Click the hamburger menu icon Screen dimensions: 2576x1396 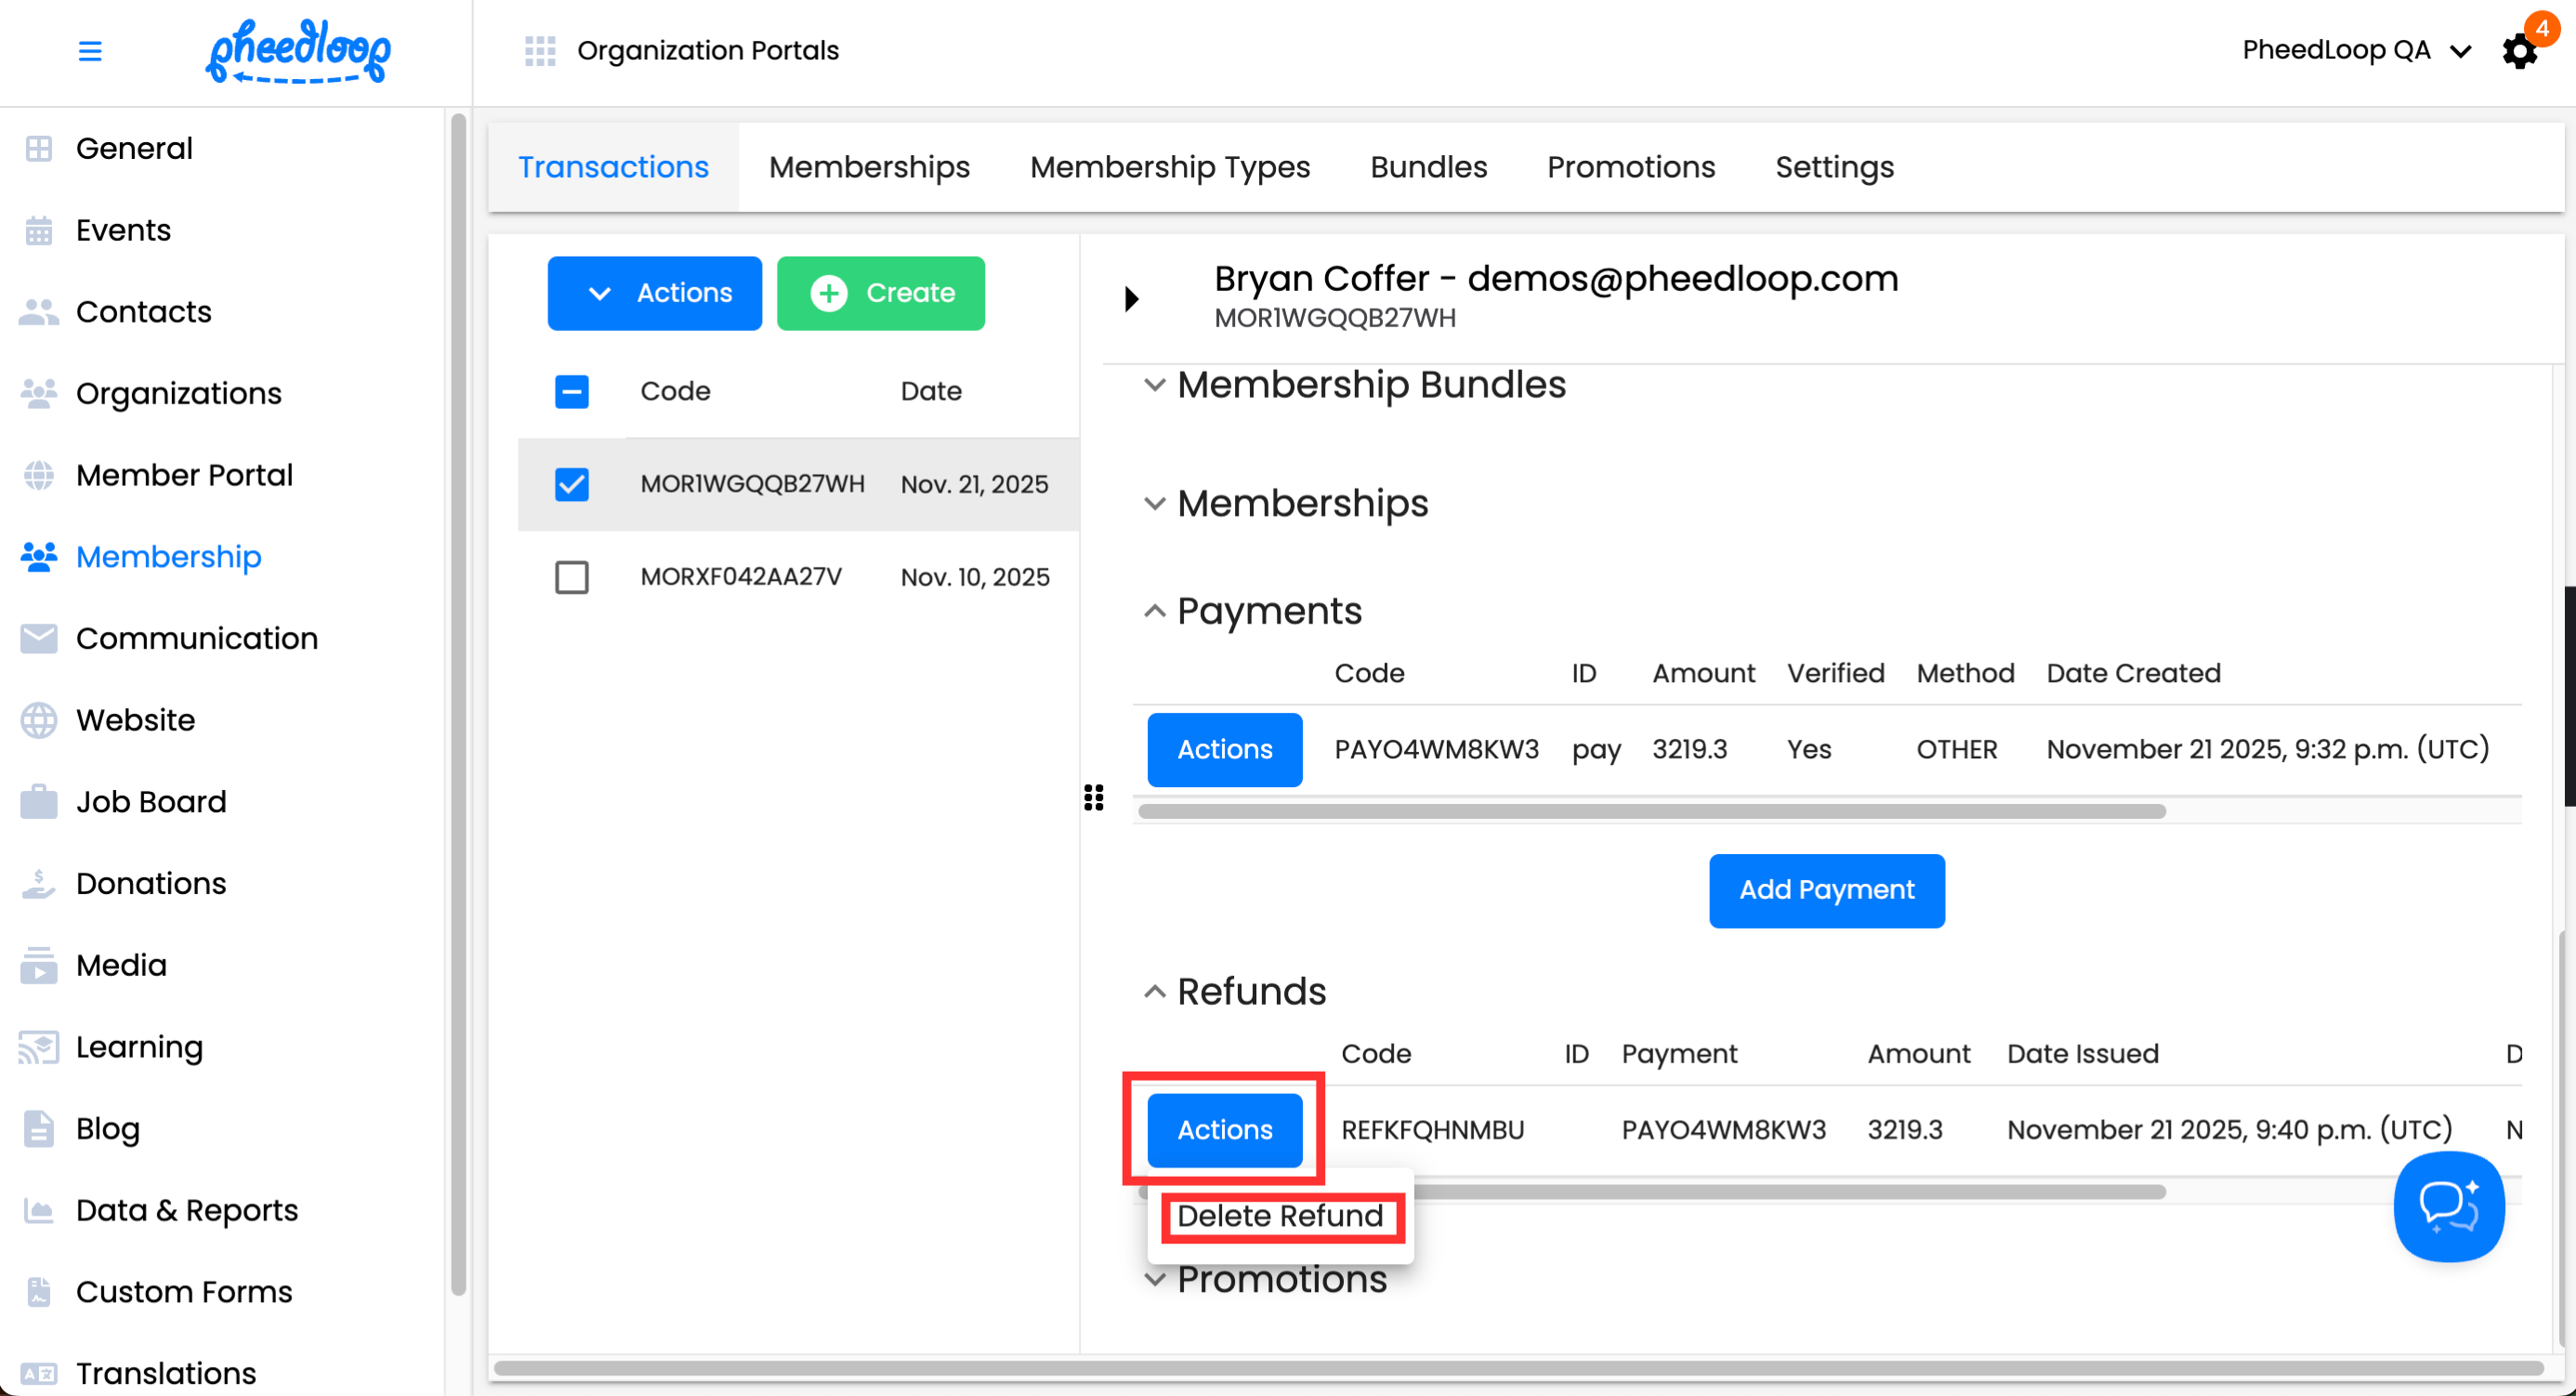tap(90, 51)
